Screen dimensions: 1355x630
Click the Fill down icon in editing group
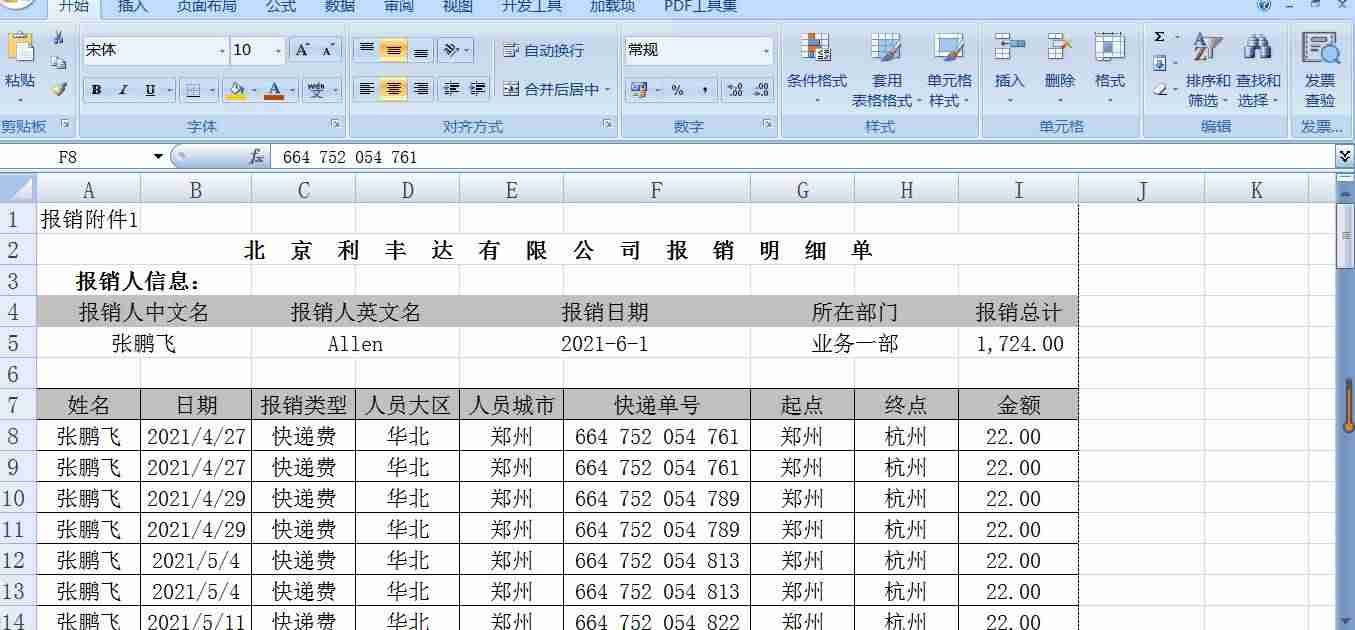1160,63
